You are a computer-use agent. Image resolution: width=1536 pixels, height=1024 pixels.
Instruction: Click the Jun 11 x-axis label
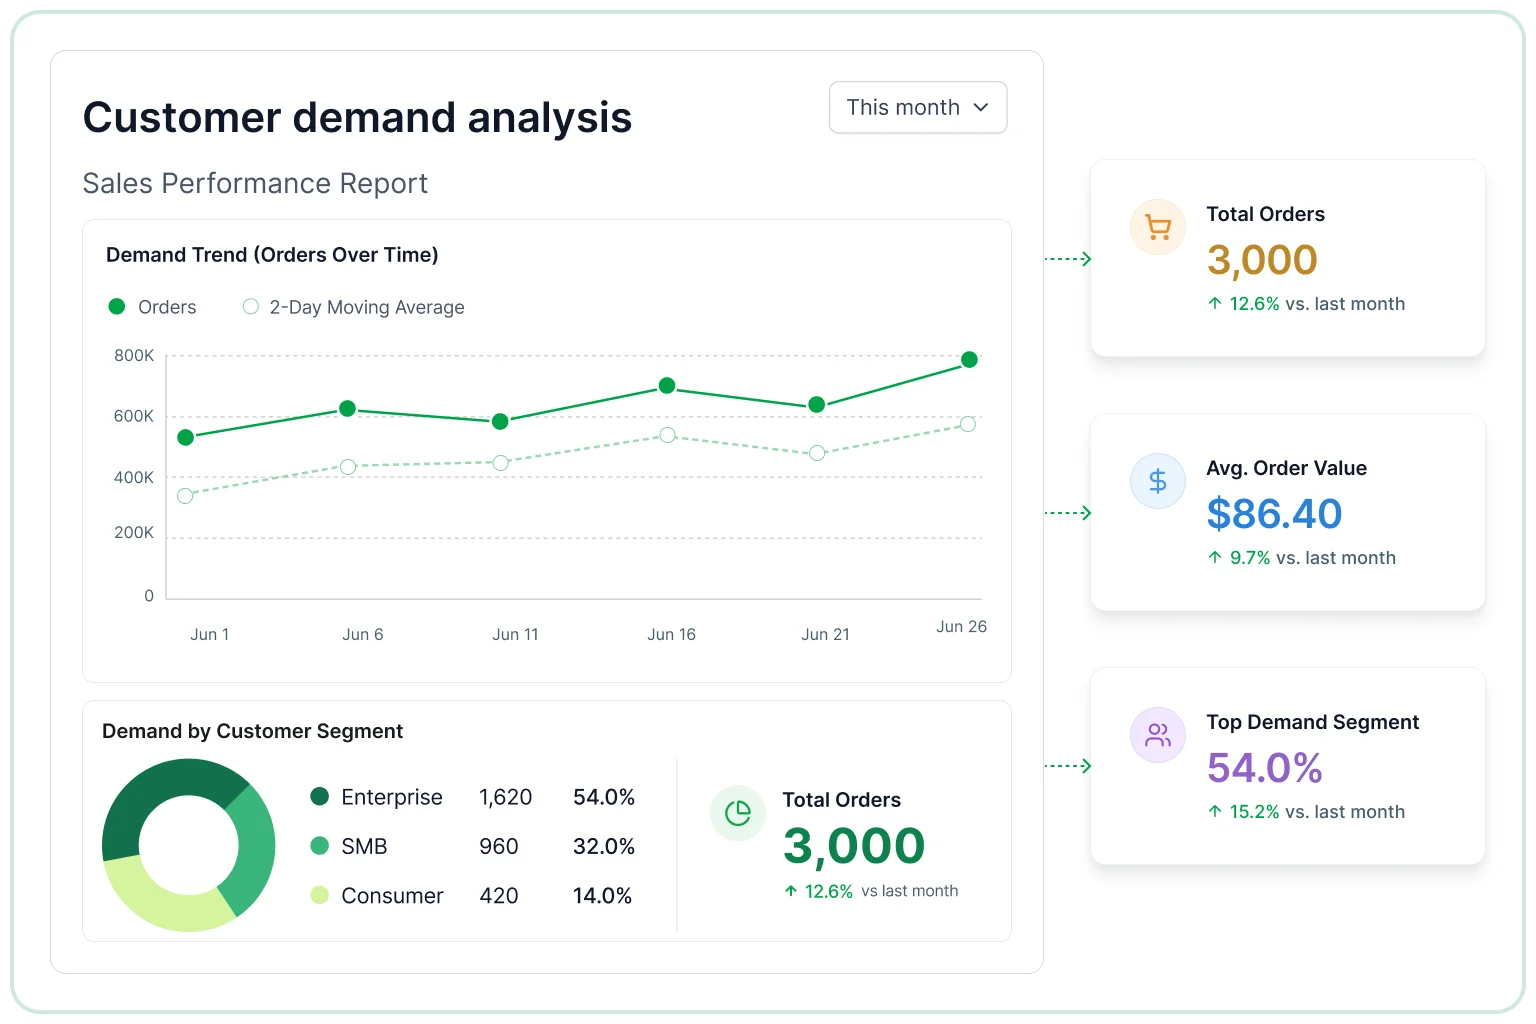coord(515,634)
